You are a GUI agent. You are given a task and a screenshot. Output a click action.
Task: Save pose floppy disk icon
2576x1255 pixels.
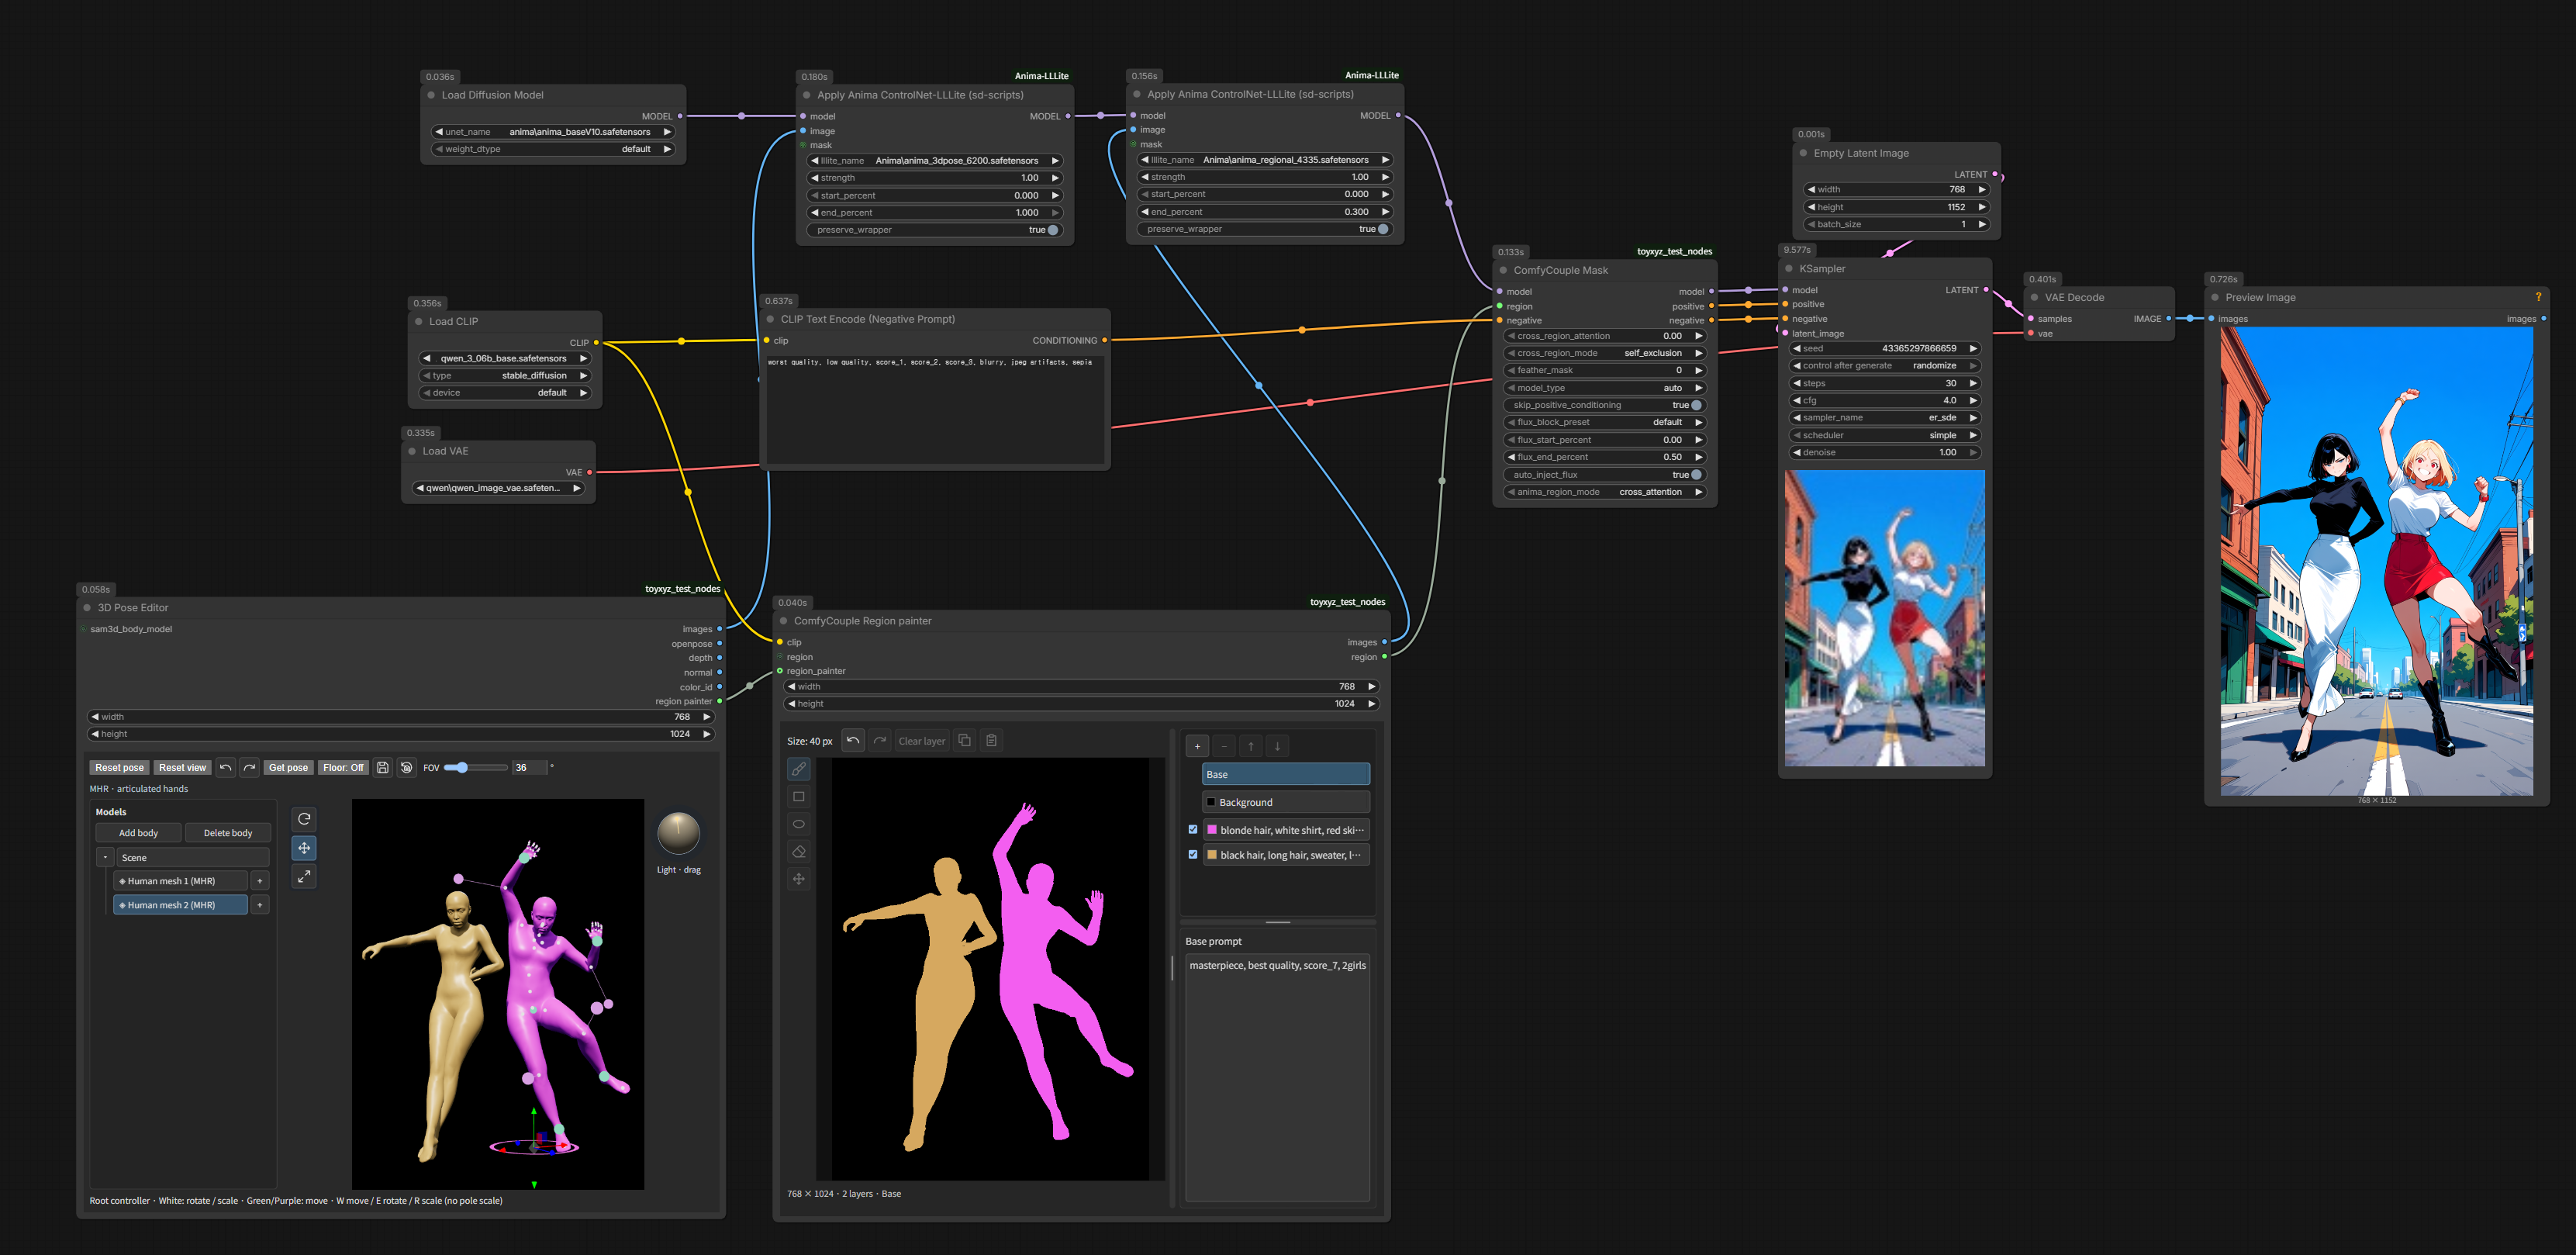pyautogui.click(x=382, y=768)
